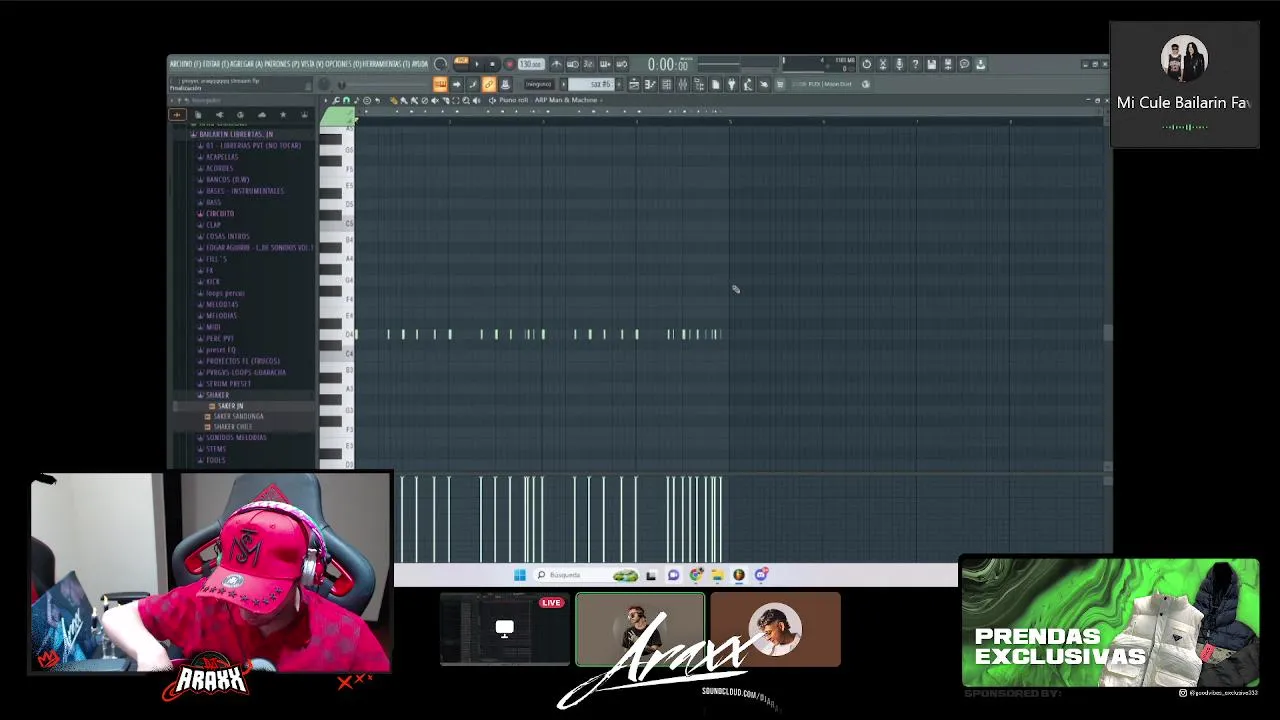Select the SAKER JN item
Viewport: 1280px width, 720px height.
(229, 406)
